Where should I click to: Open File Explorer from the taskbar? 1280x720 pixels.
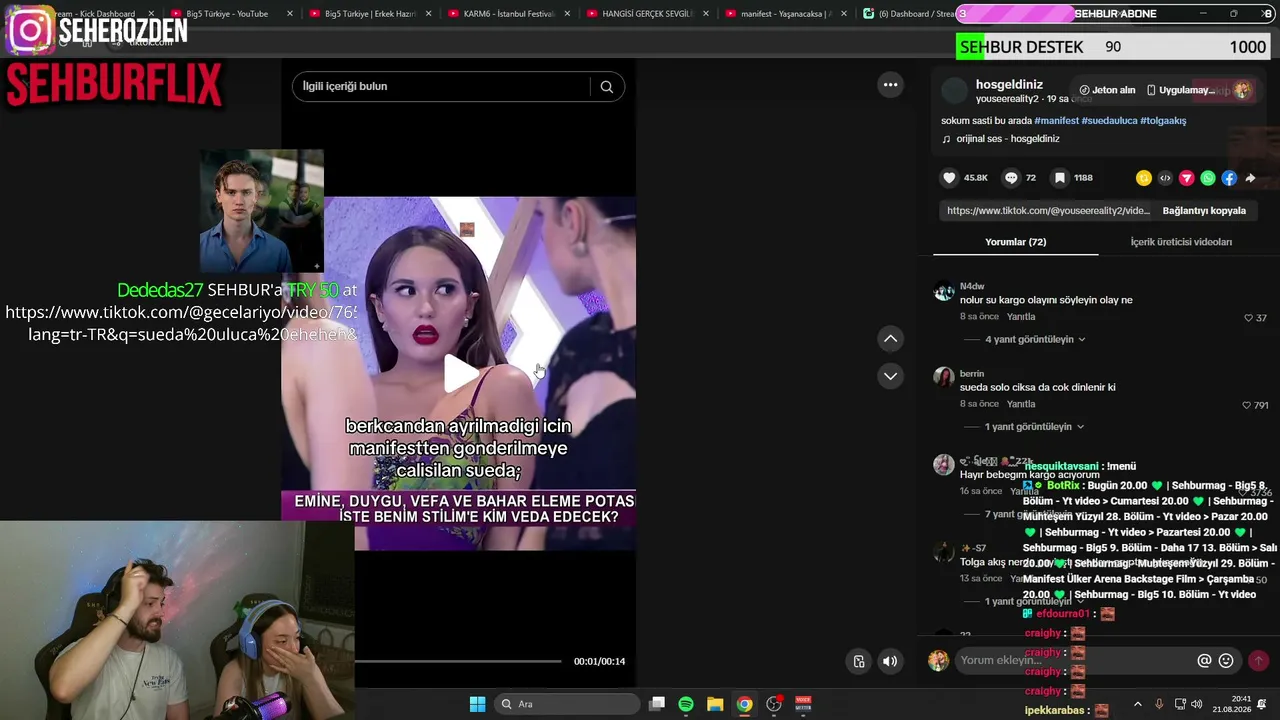(715, 704)
